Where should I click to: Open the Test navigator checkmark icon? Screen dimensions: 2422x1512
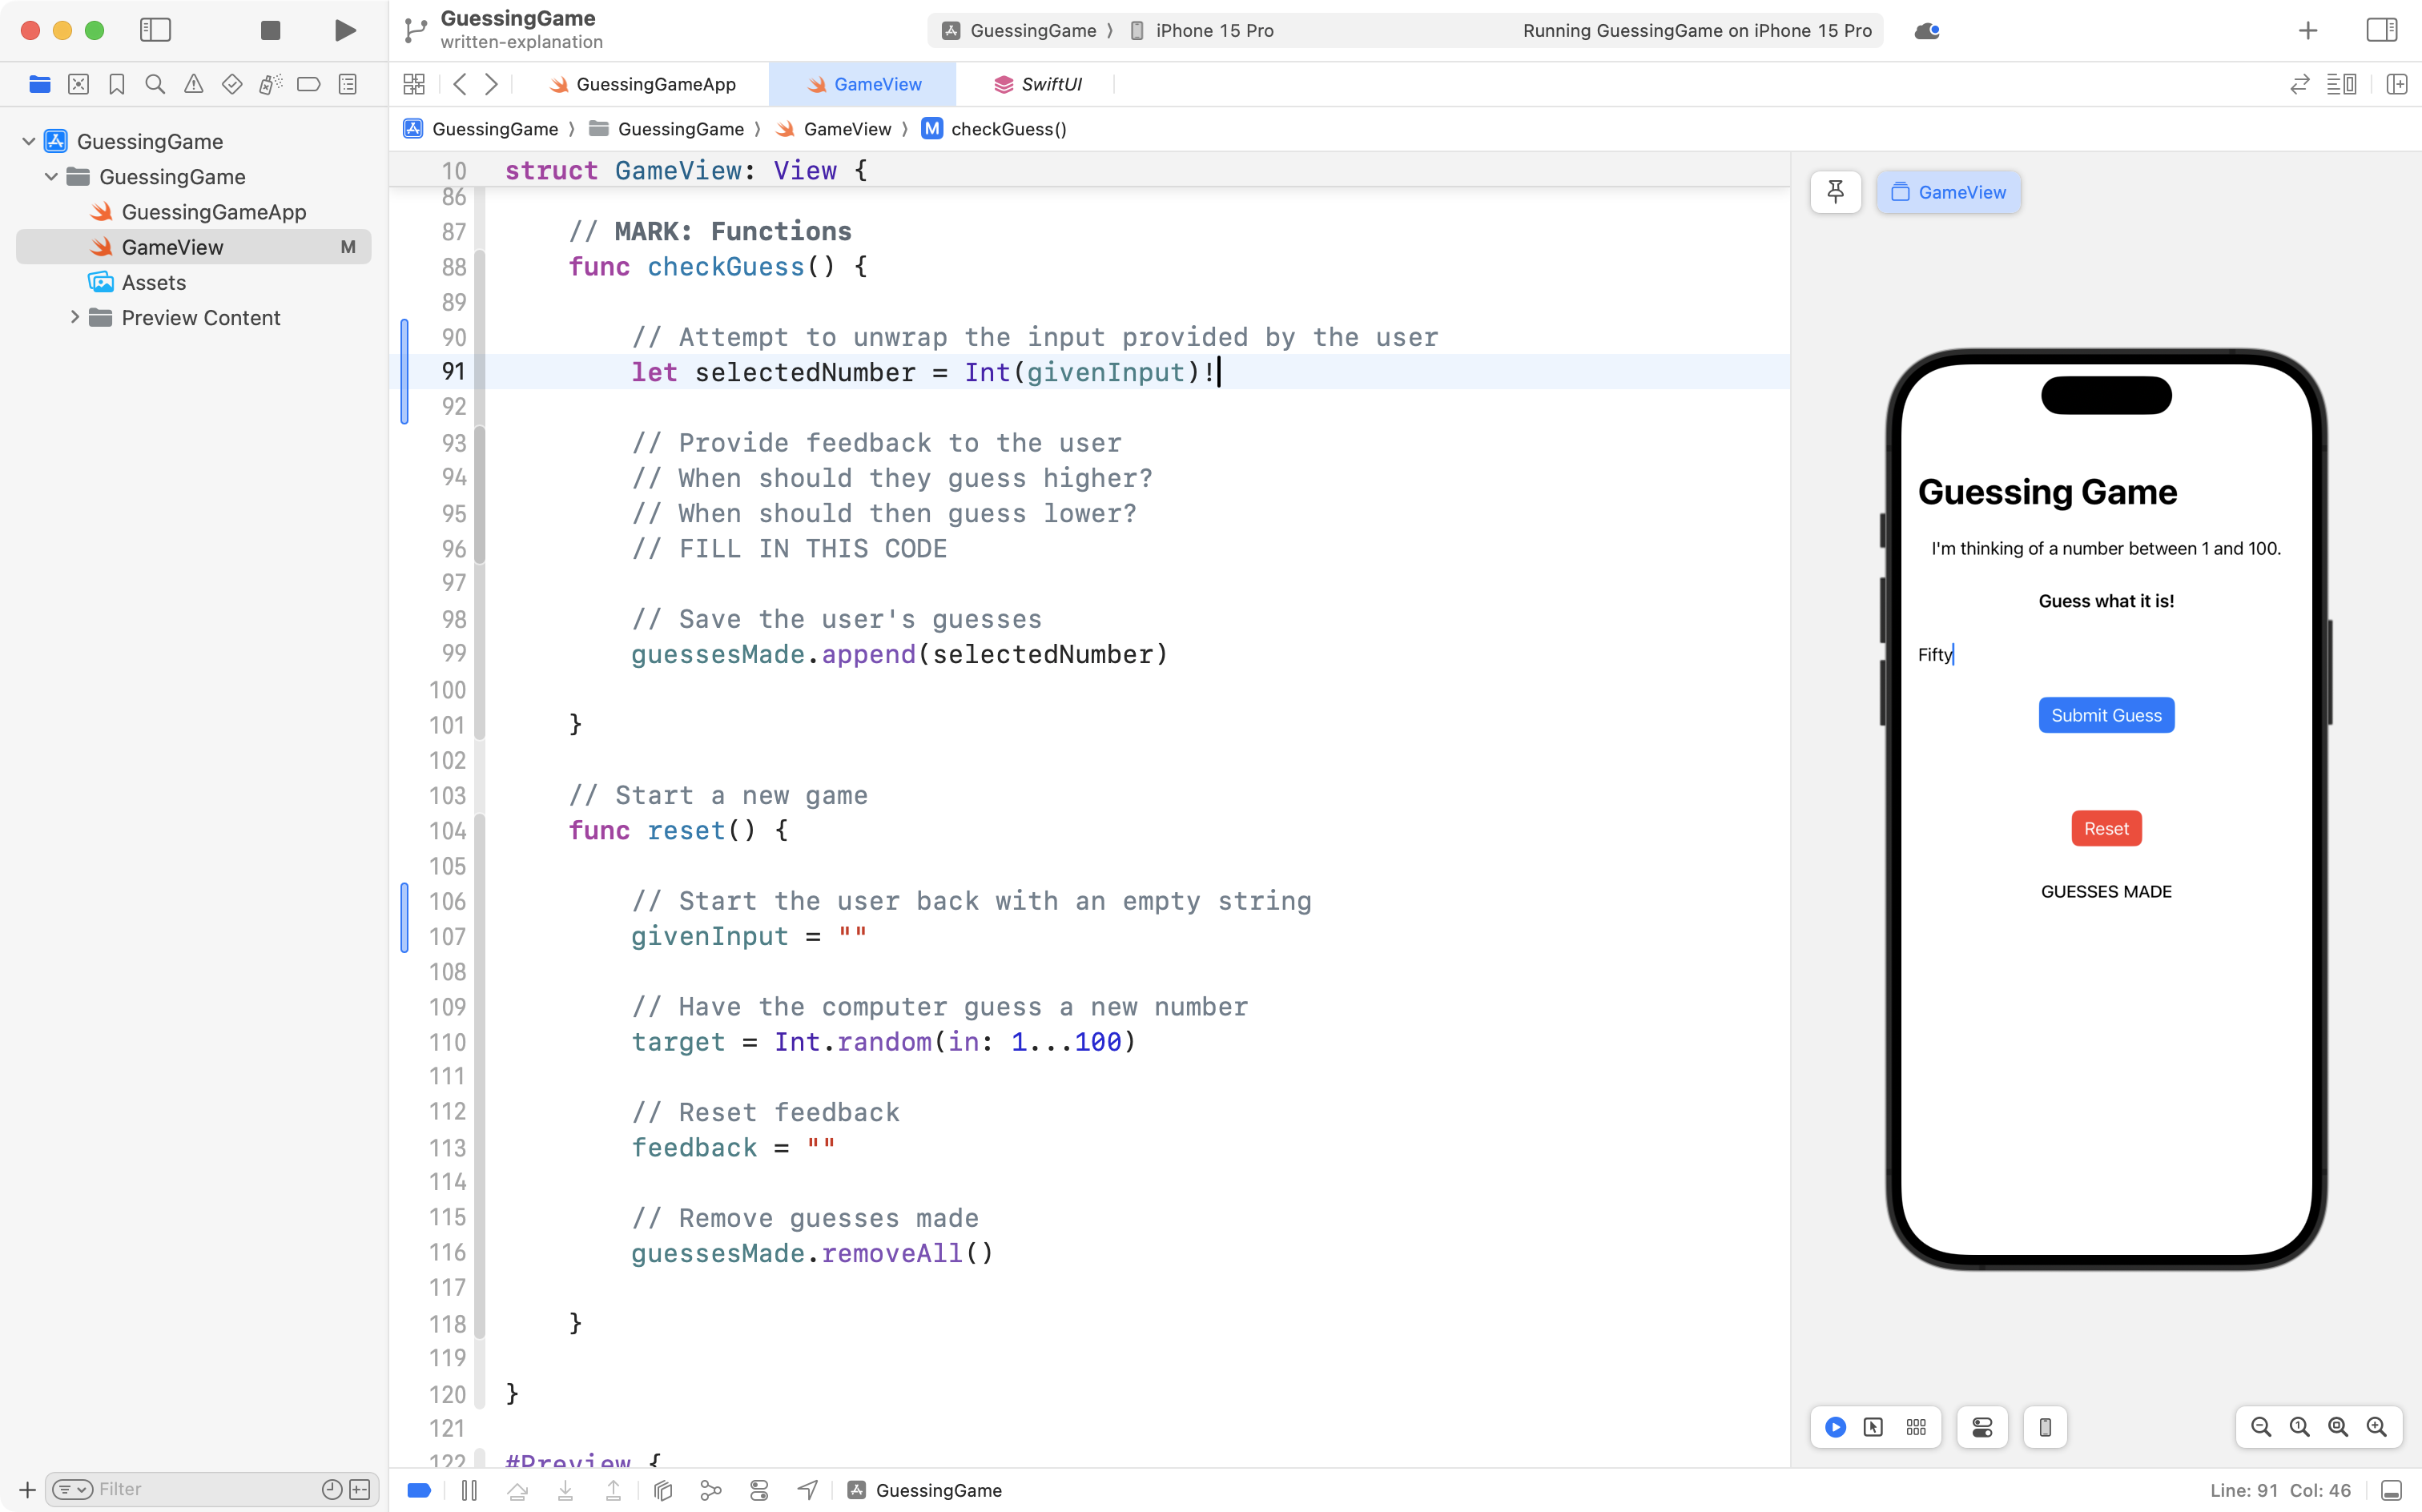pos(231,84)
